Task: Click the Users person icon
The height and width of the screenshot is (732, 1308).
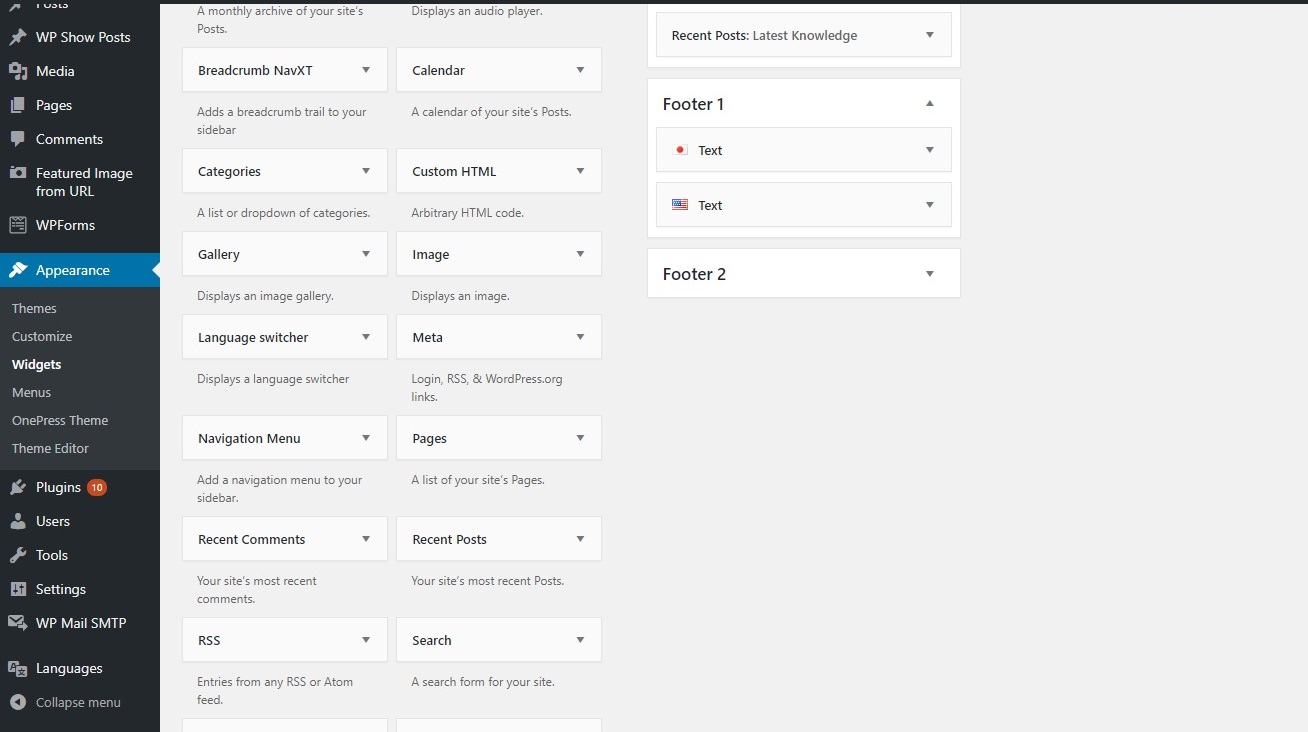Action: click(x=18, y=521)
